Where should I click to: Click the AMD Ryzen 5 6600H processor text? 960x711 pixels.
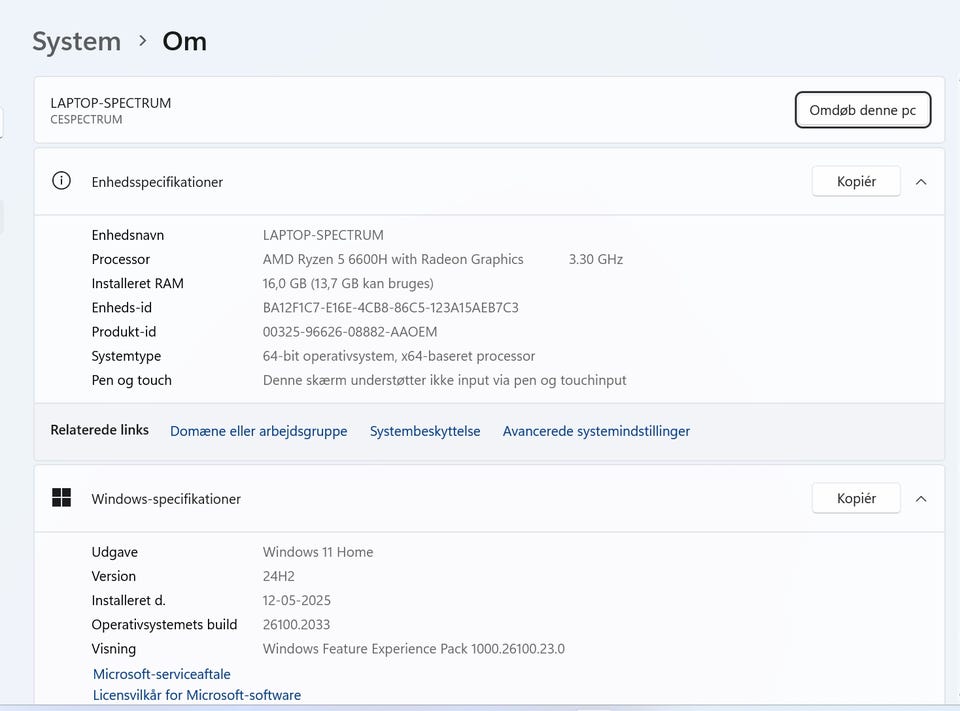[393, 259]
